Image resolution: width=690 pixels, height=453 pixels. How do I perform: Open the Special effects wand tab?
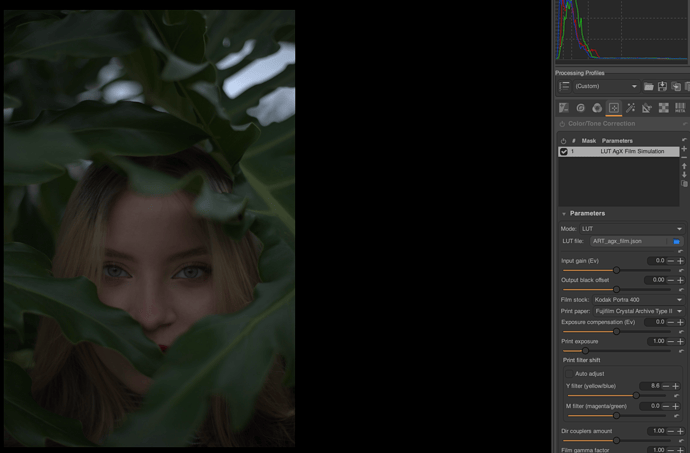point(631,108)
